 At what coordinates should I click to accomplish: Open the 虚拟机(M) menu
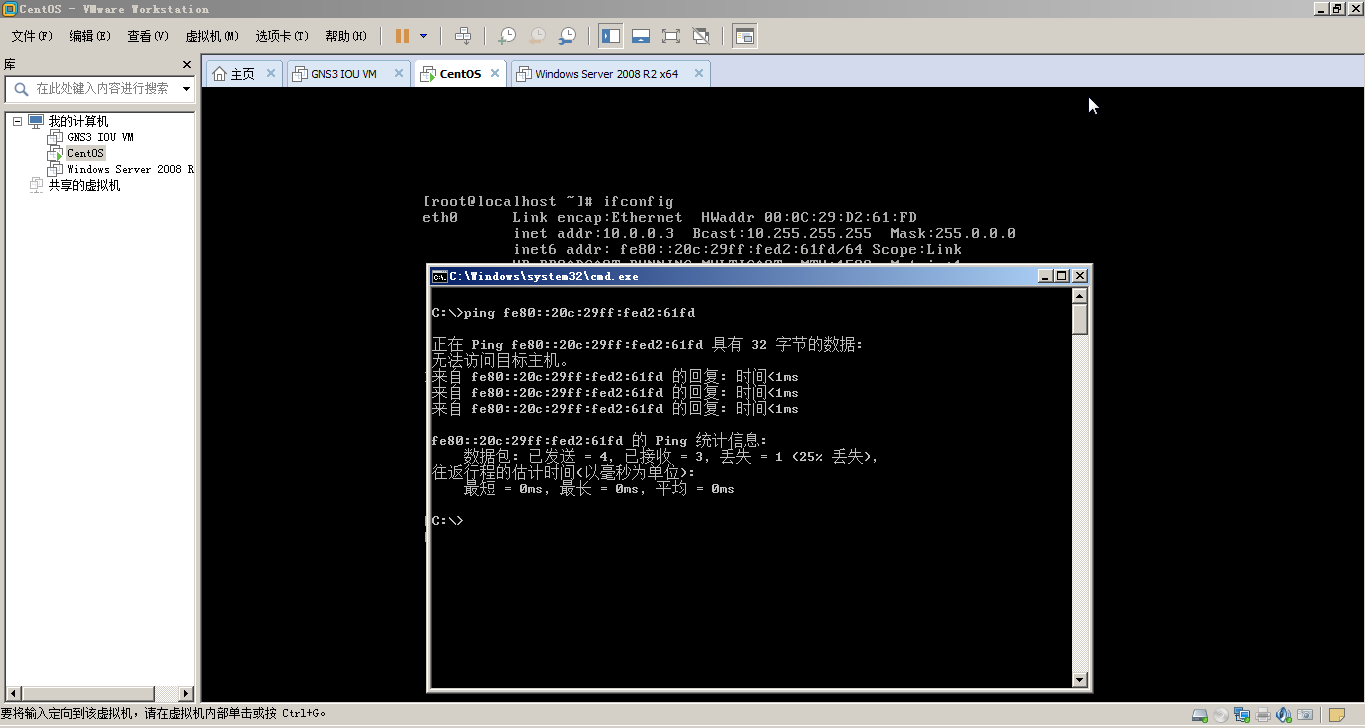pos(211,36)
